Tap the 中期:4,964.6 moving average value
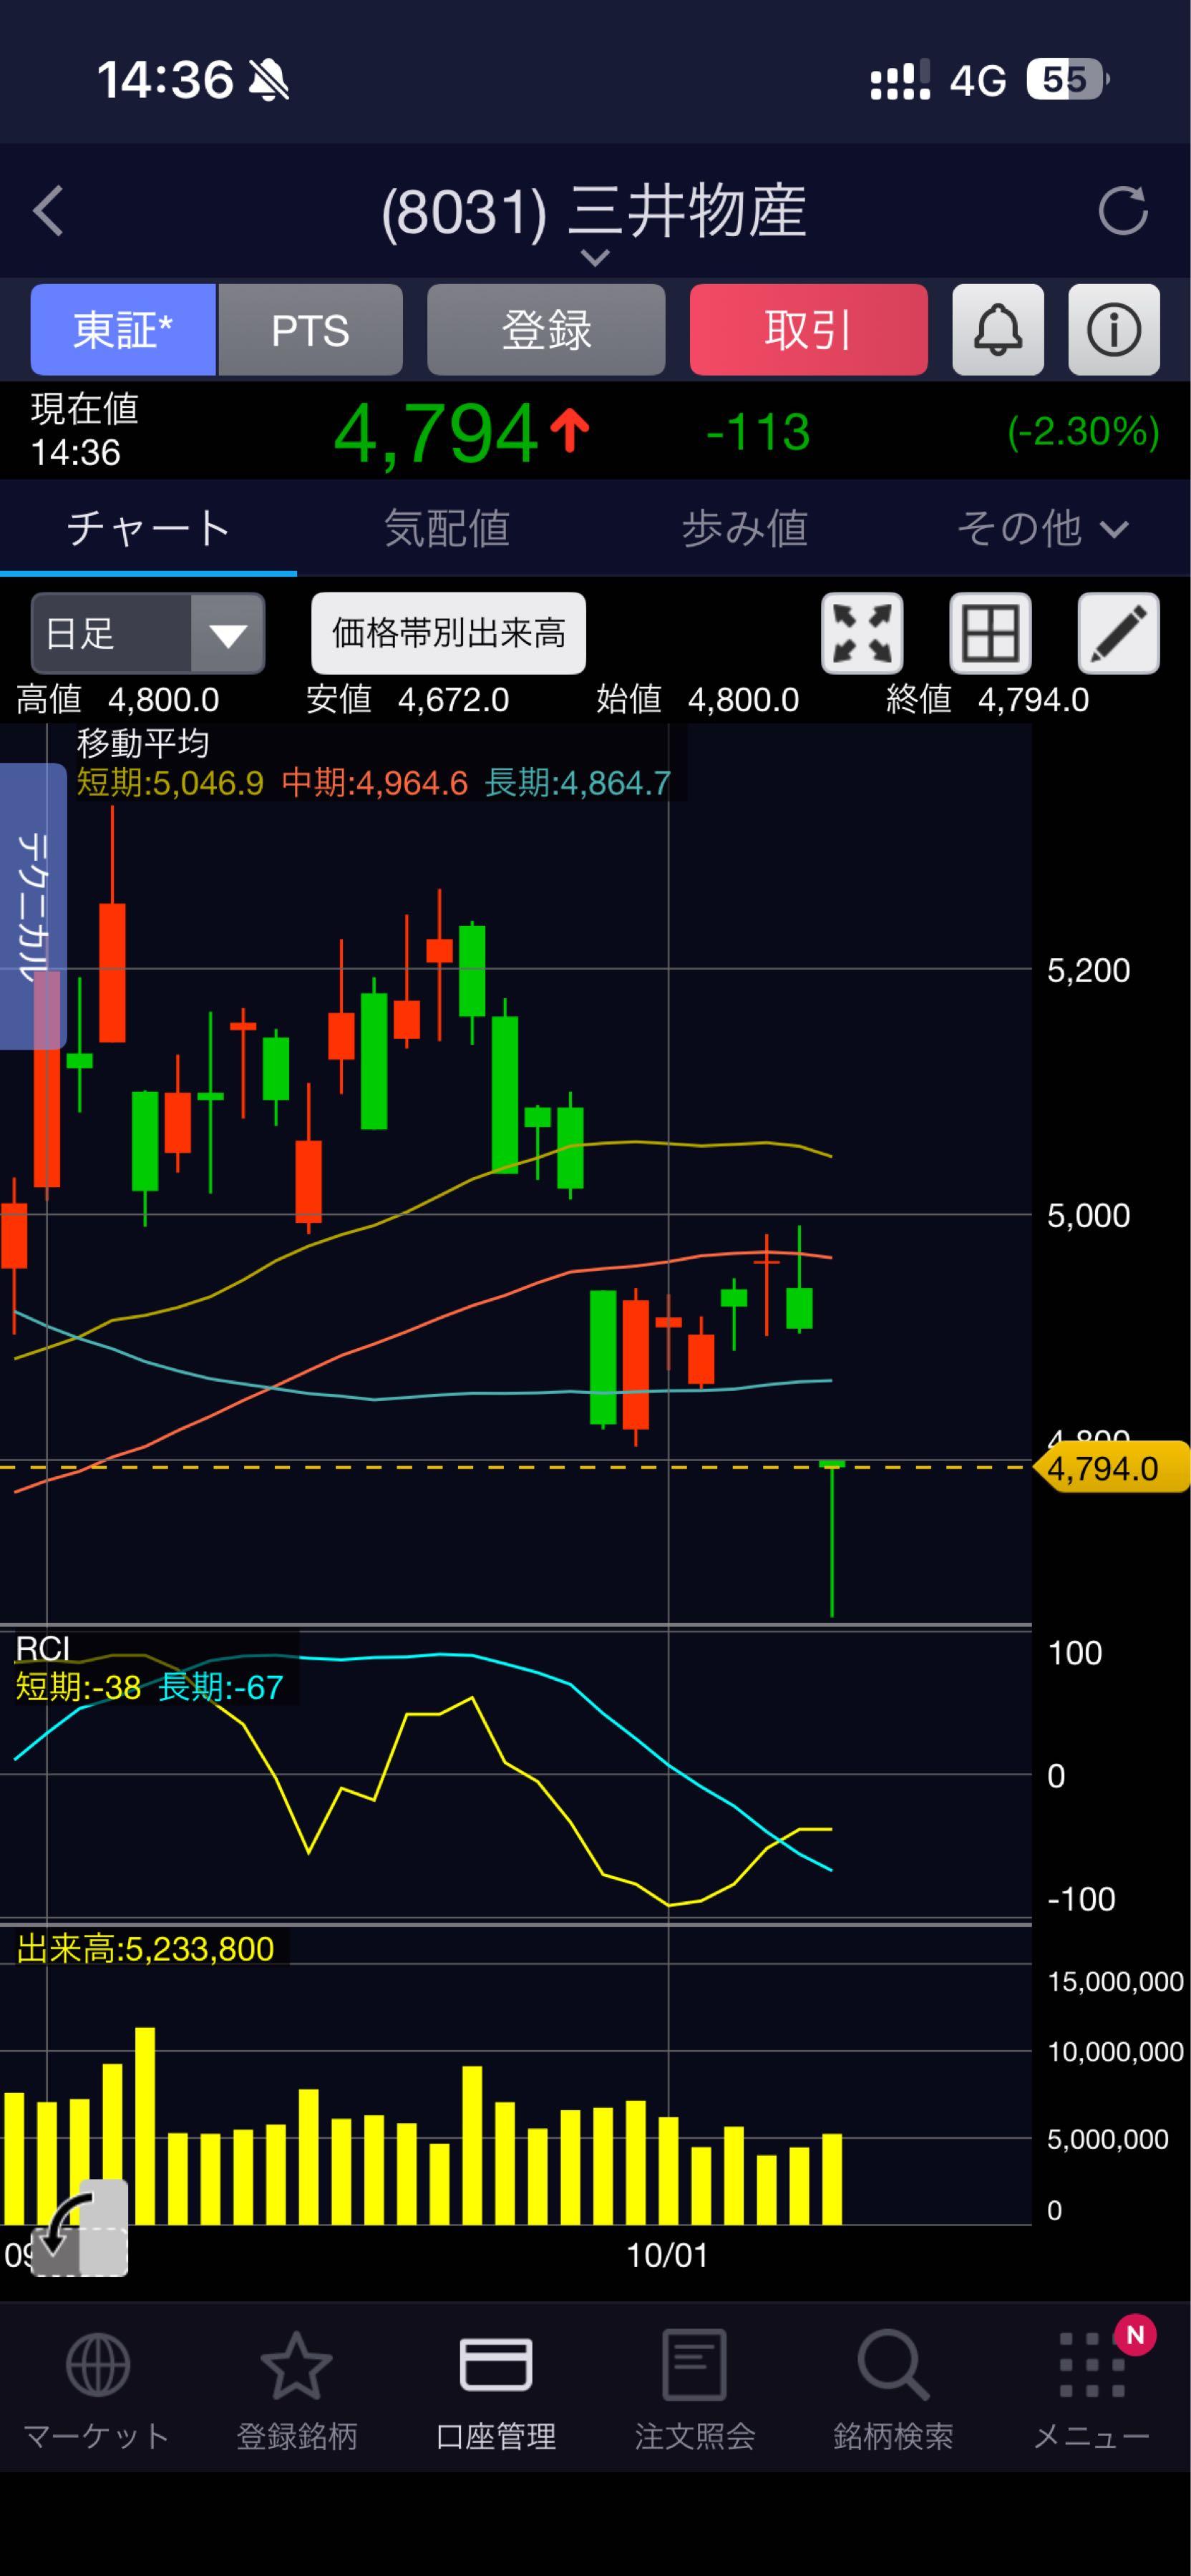This screenshot has width=1191, height=2576. point(374,782)
